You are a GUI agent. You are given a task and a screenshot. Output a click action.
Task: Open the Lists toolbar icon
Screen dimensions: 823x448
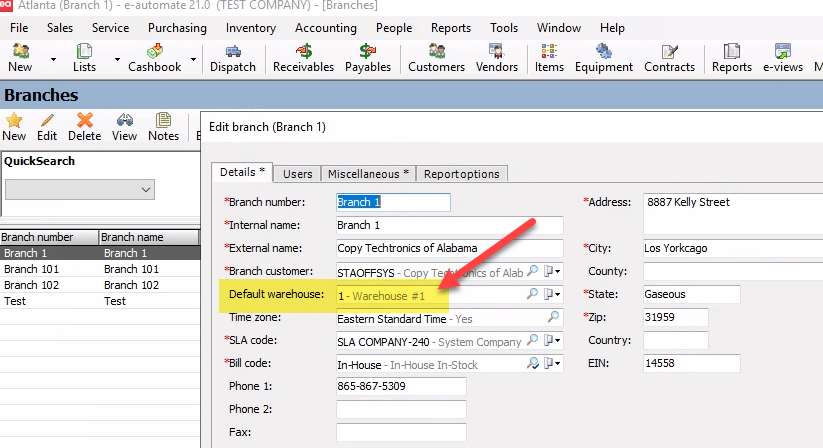click(85, 58)
